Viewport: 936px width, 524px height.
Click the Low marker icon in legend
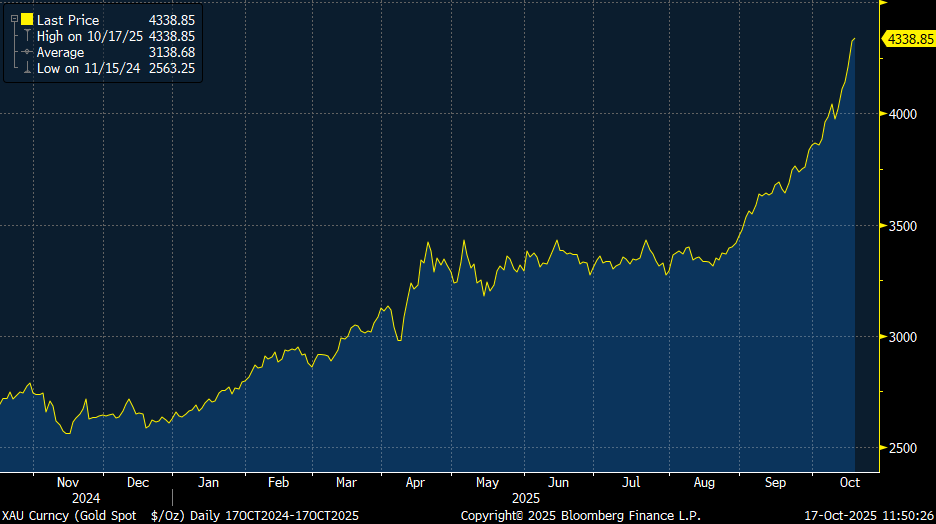pyautogui.click(x=26, y=68)
